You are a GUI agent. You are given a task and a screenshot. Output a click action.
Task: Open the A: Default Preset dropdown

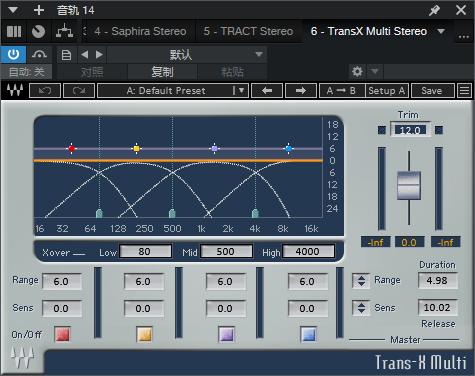click(x=173, y=91)
